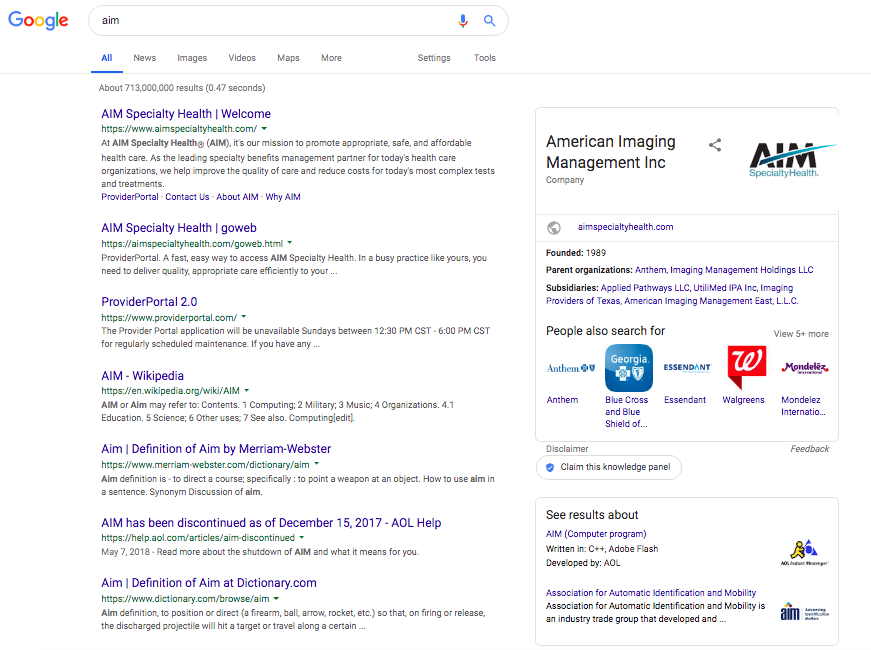Viewport: 871px width, 650px height.
Task: Switch to the News tab
Action: pyautogui.click(x=144, y=58)
